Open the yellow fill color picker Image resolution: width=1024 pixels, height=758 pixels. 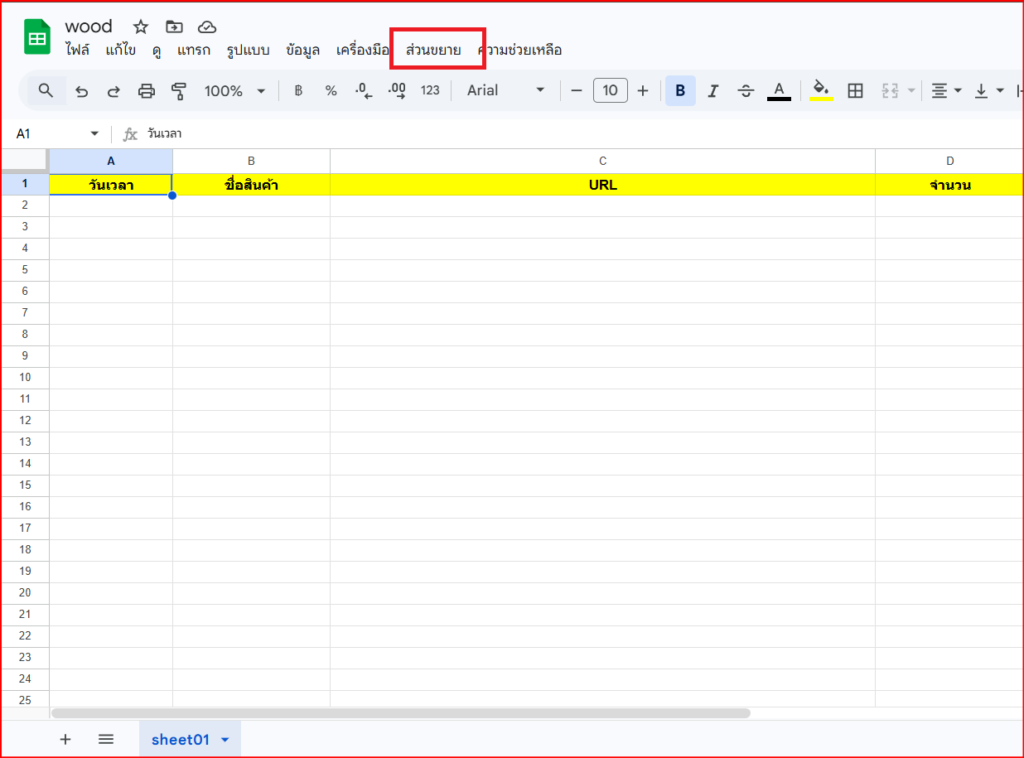click(822, 91)
